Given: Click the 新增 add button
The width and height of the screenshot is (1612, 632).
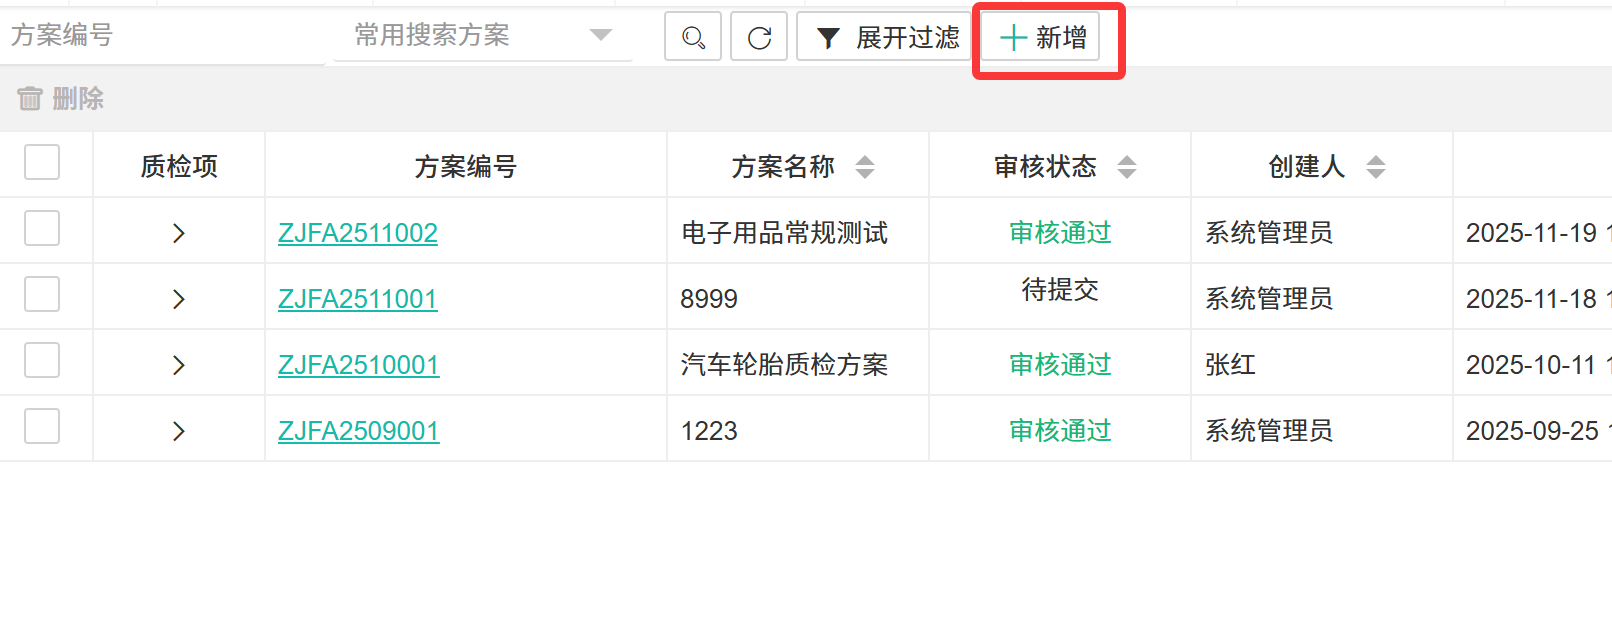Looking at the screenshot, I should coord(1041,37).
